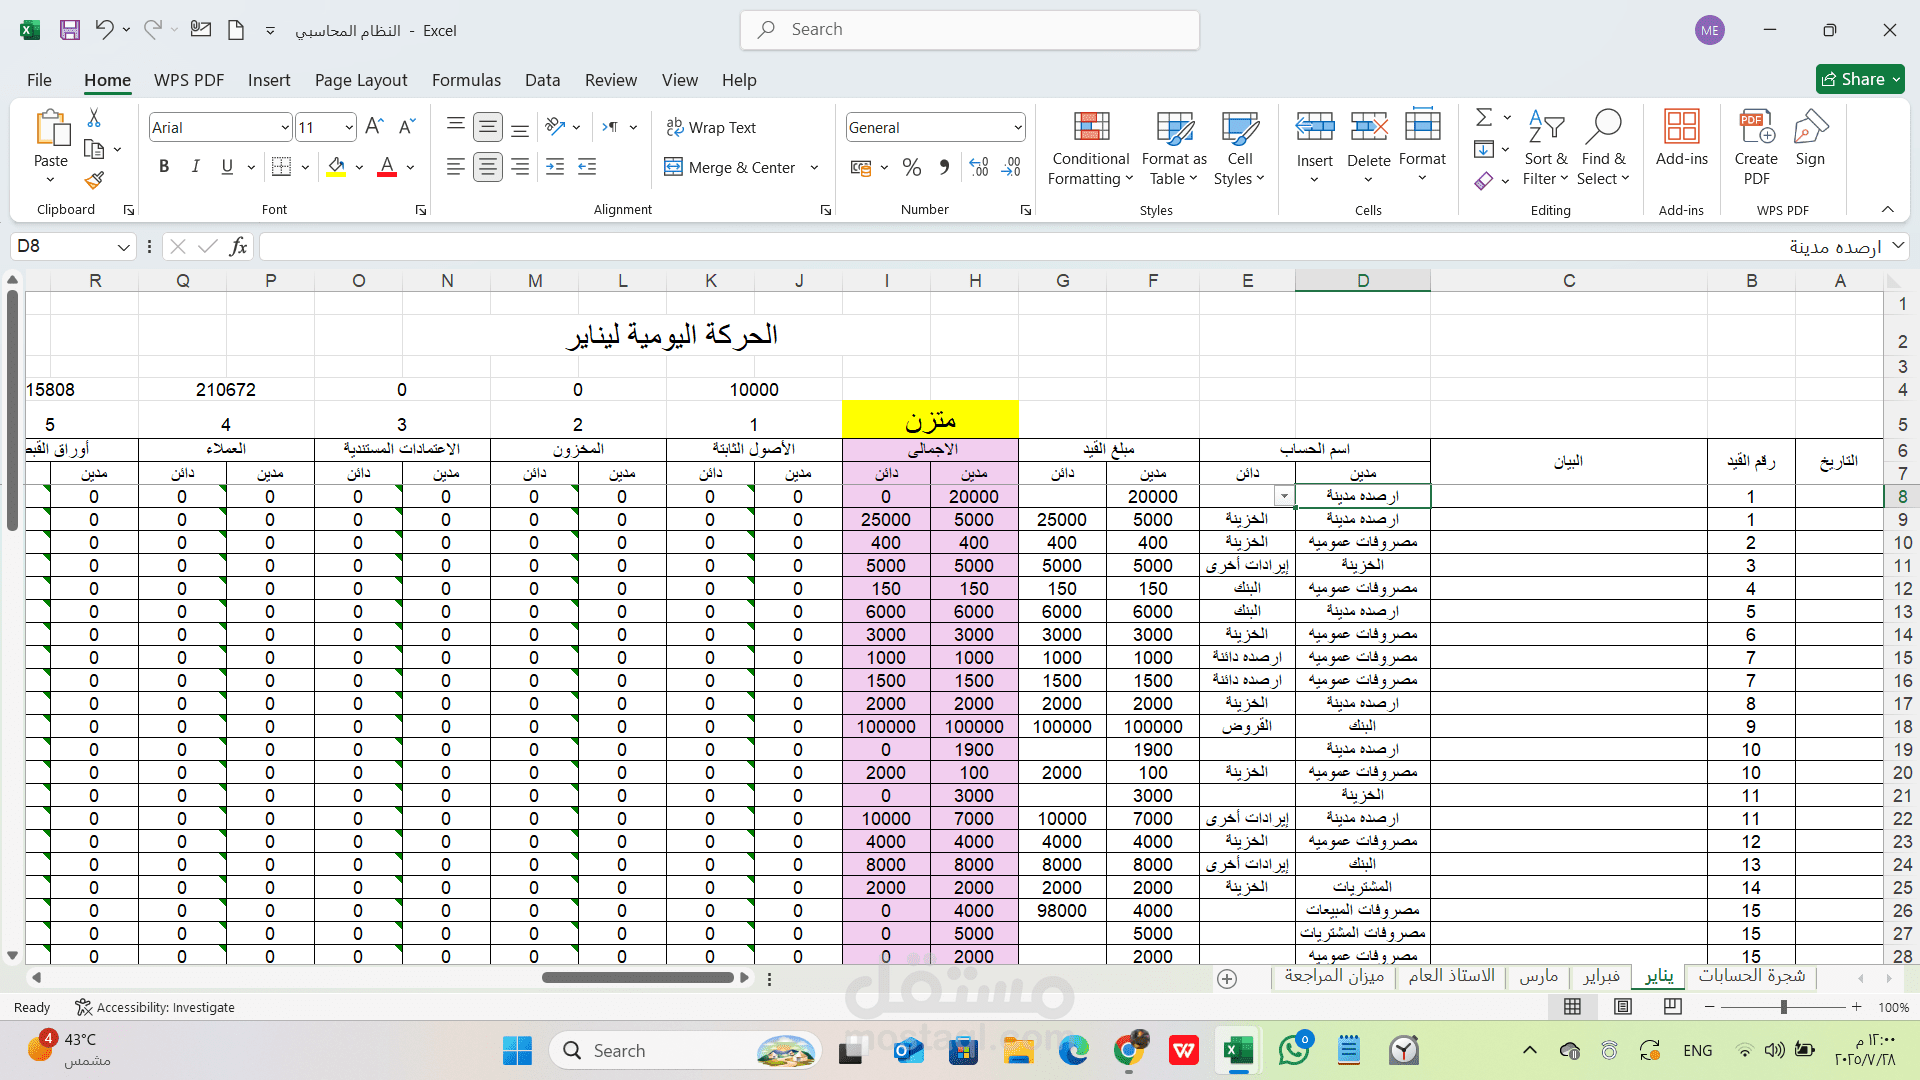Viewport: 1920px width, 1080px height.
Task: Click the Save icon in title bar
Action: 69,30
